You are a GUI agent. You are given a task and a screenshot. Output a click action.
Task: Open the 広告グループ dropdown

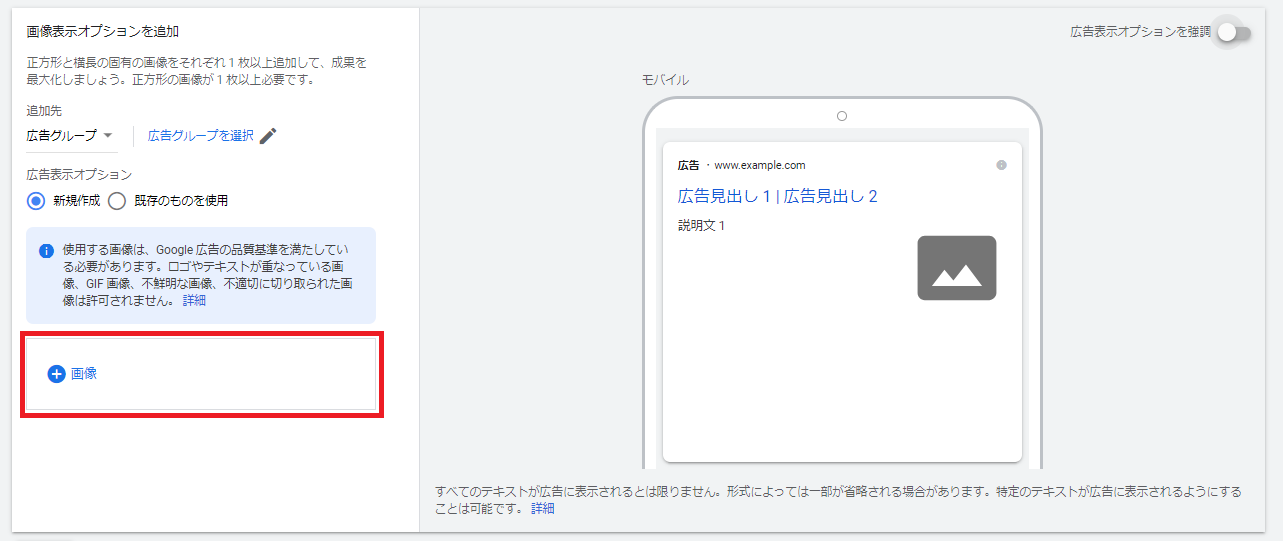[x=70, y=136]
